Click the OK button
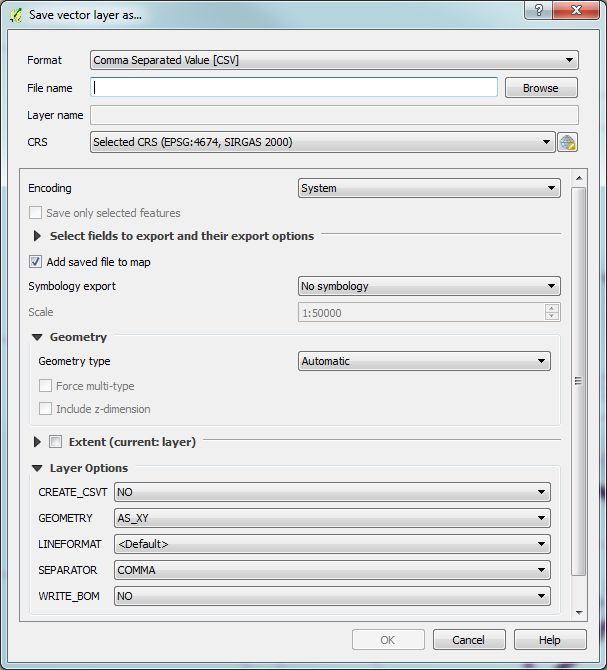This screenshot has width=607, height=670. click(x=388, y=640)
